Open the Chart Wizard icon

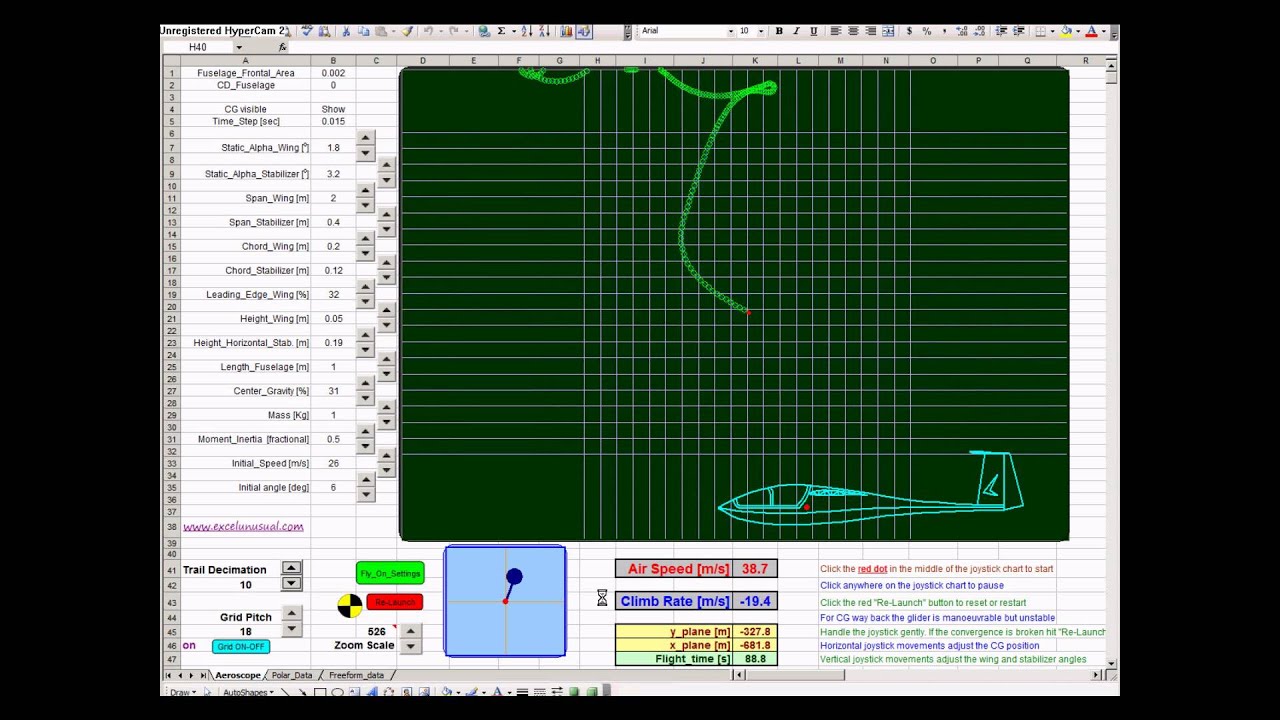(566, 31)
